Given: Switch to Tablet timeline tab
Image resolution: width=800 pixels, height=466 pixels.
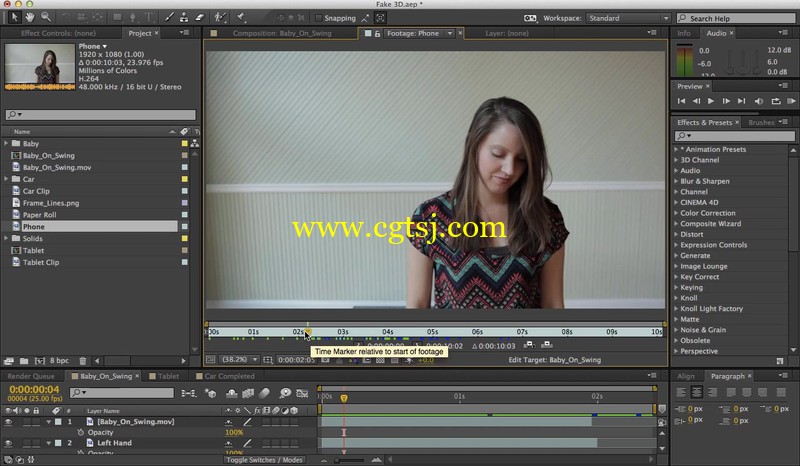Looking at the screenshot, I should 168,376.
